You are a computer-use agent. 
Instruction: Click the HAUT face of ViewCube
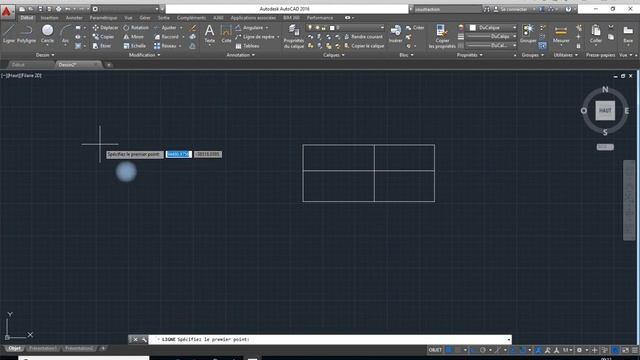[x=605, y=110]
